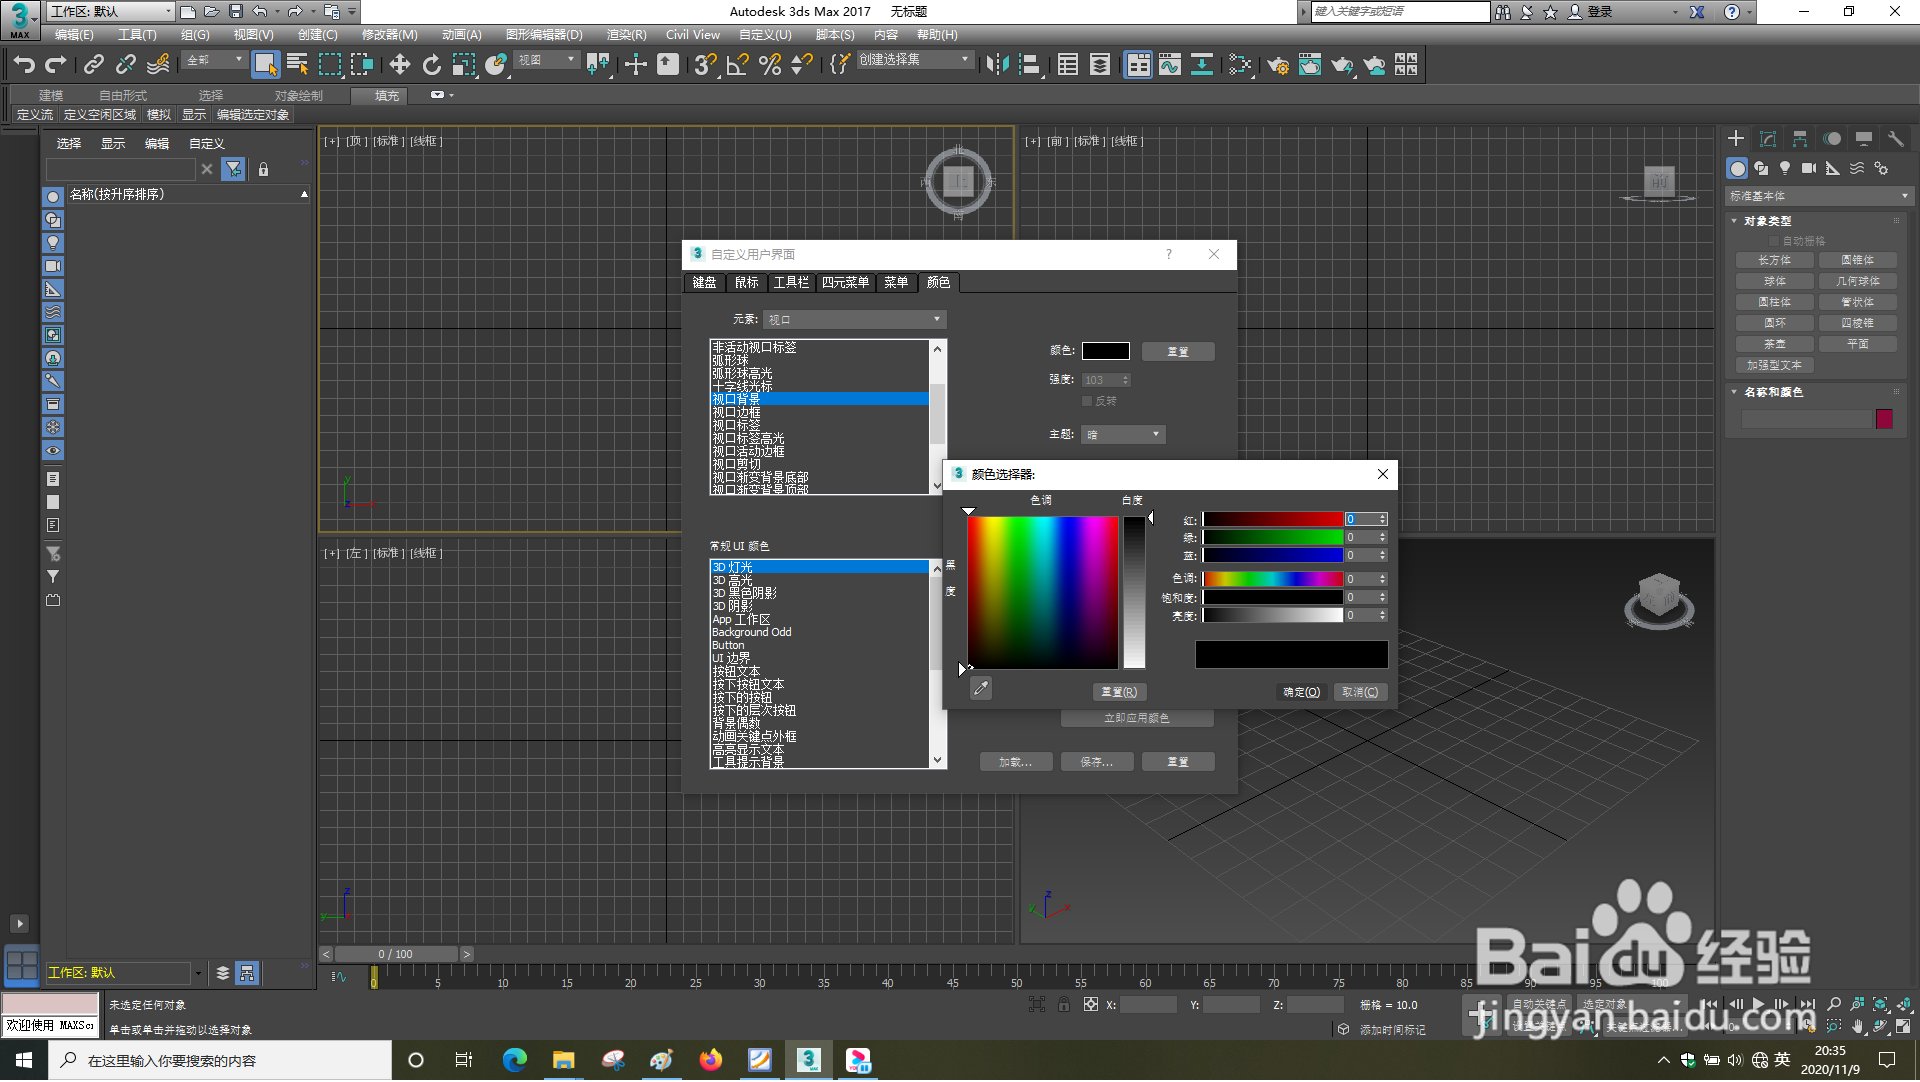Select the Select and Move tool

click(400, 64)
